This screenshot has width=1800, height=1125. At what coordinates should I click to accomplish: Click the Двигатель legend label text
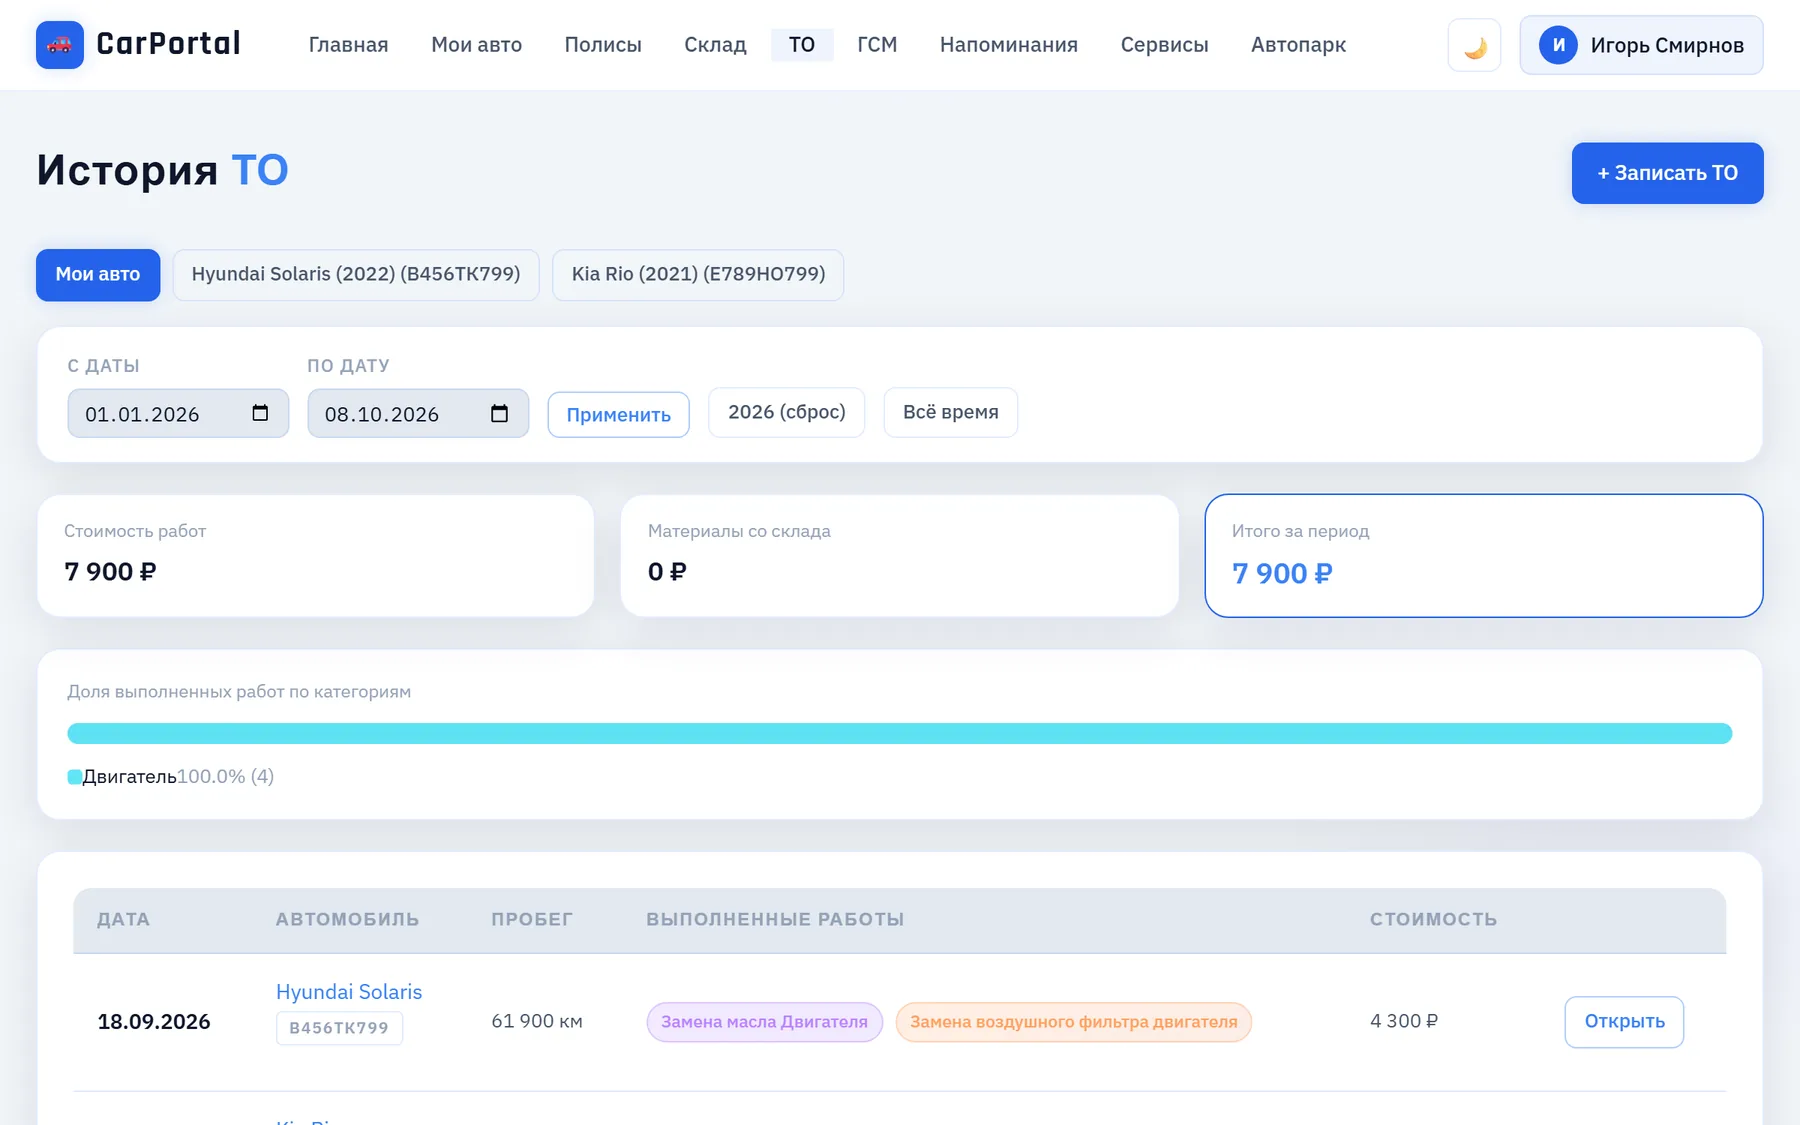(129, 776)
